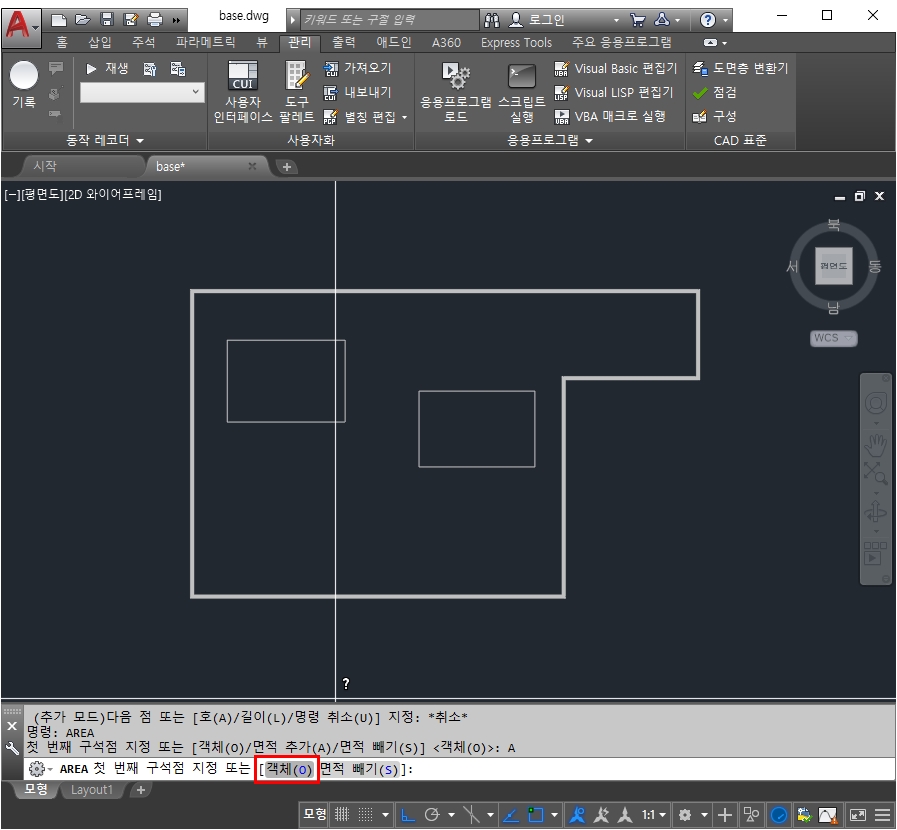
Task: Switch to the 파라메트릭 ribbon tab
Action: click(x=205, y=42)
